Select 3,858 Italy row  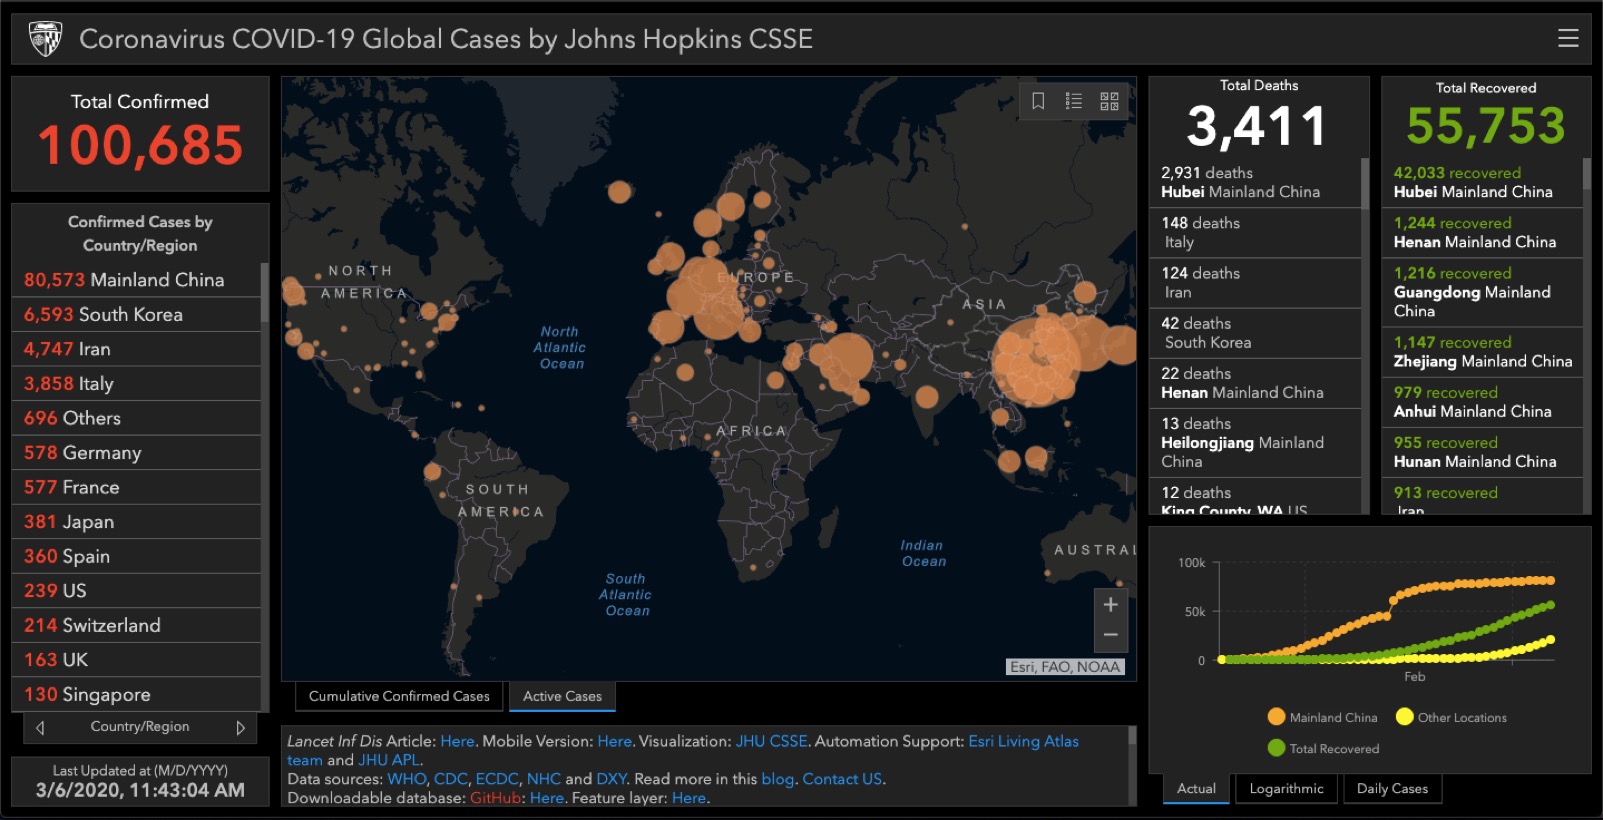[136, 384]
